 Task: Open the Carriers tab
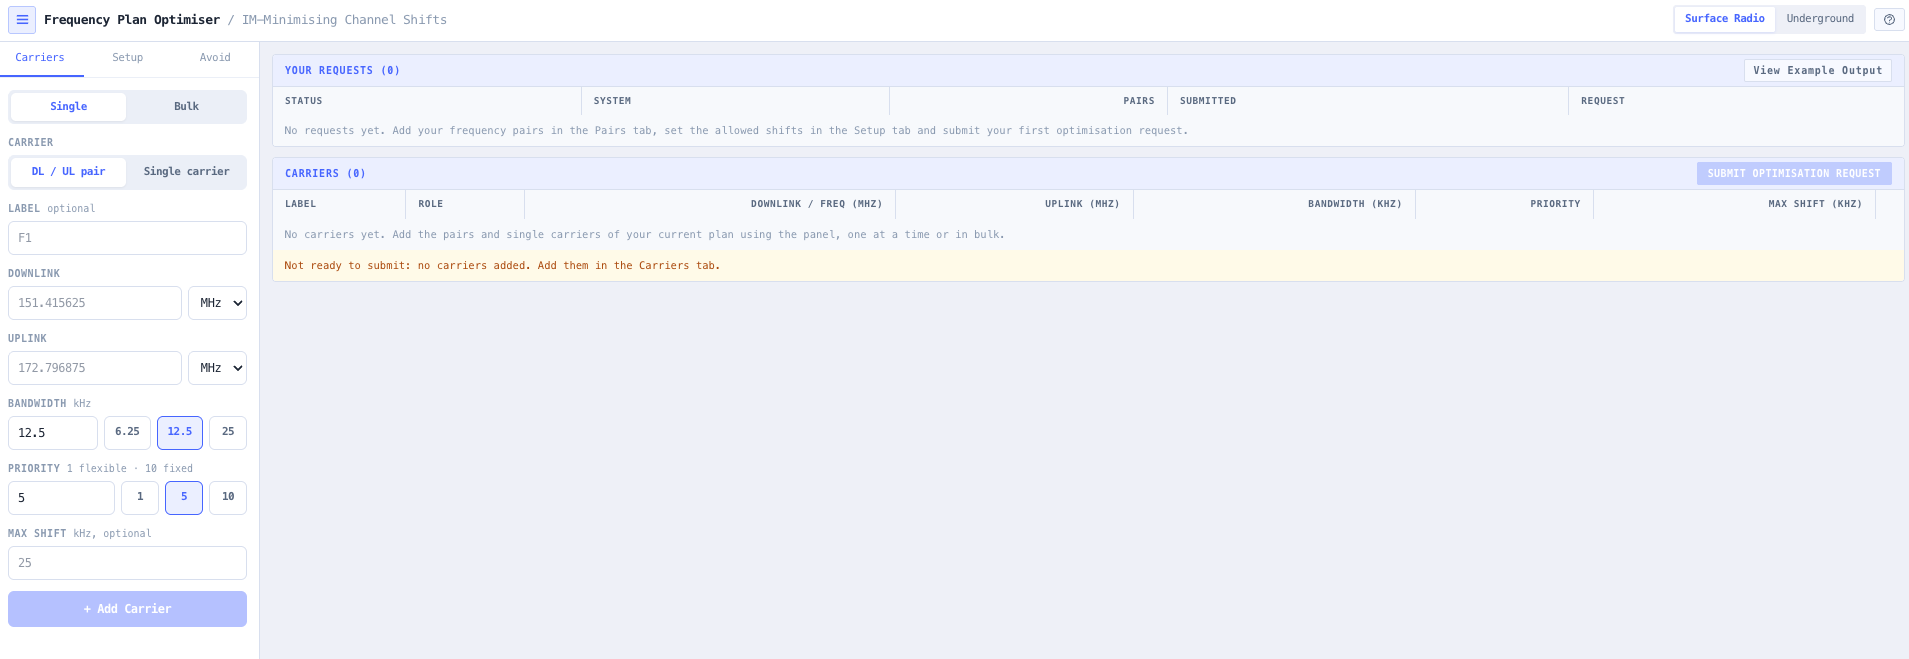(x=40, y=58)
